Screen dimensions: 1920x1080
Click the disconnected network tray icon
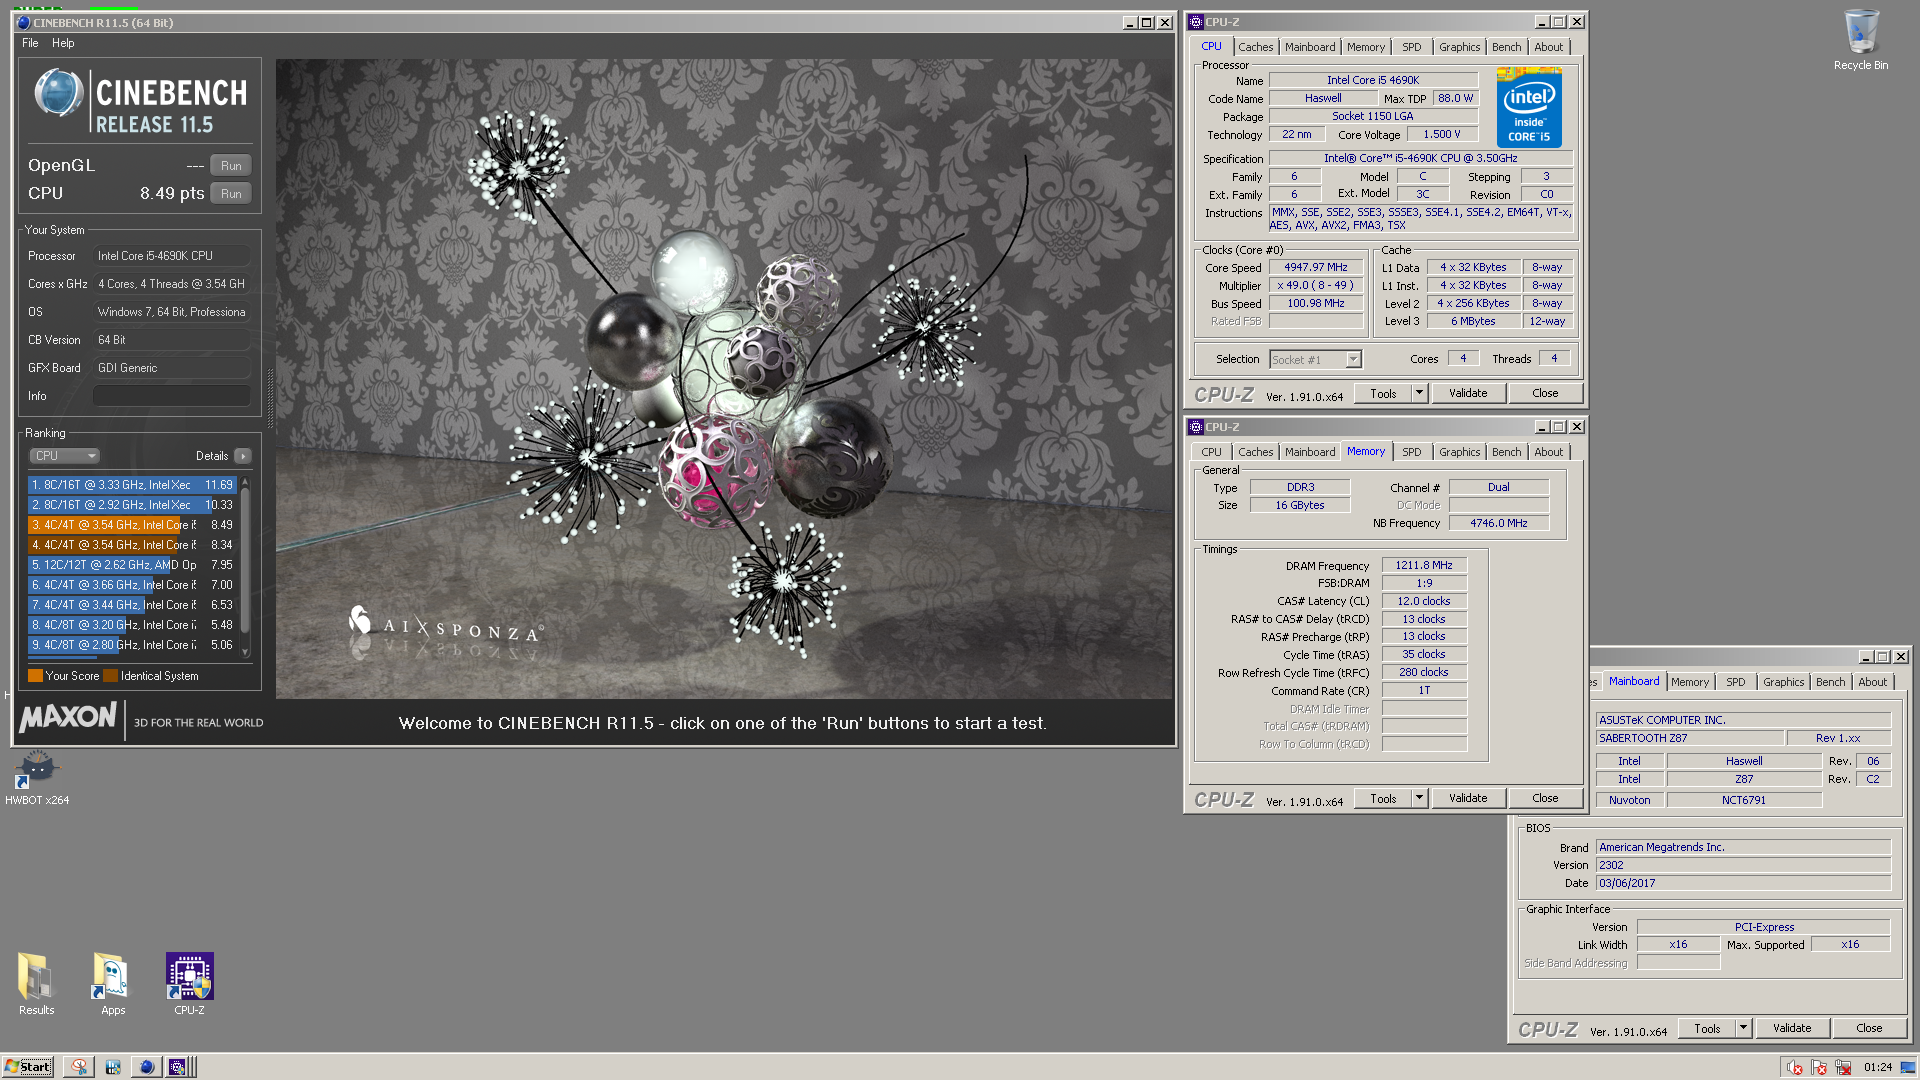tap(1843, 1068)
